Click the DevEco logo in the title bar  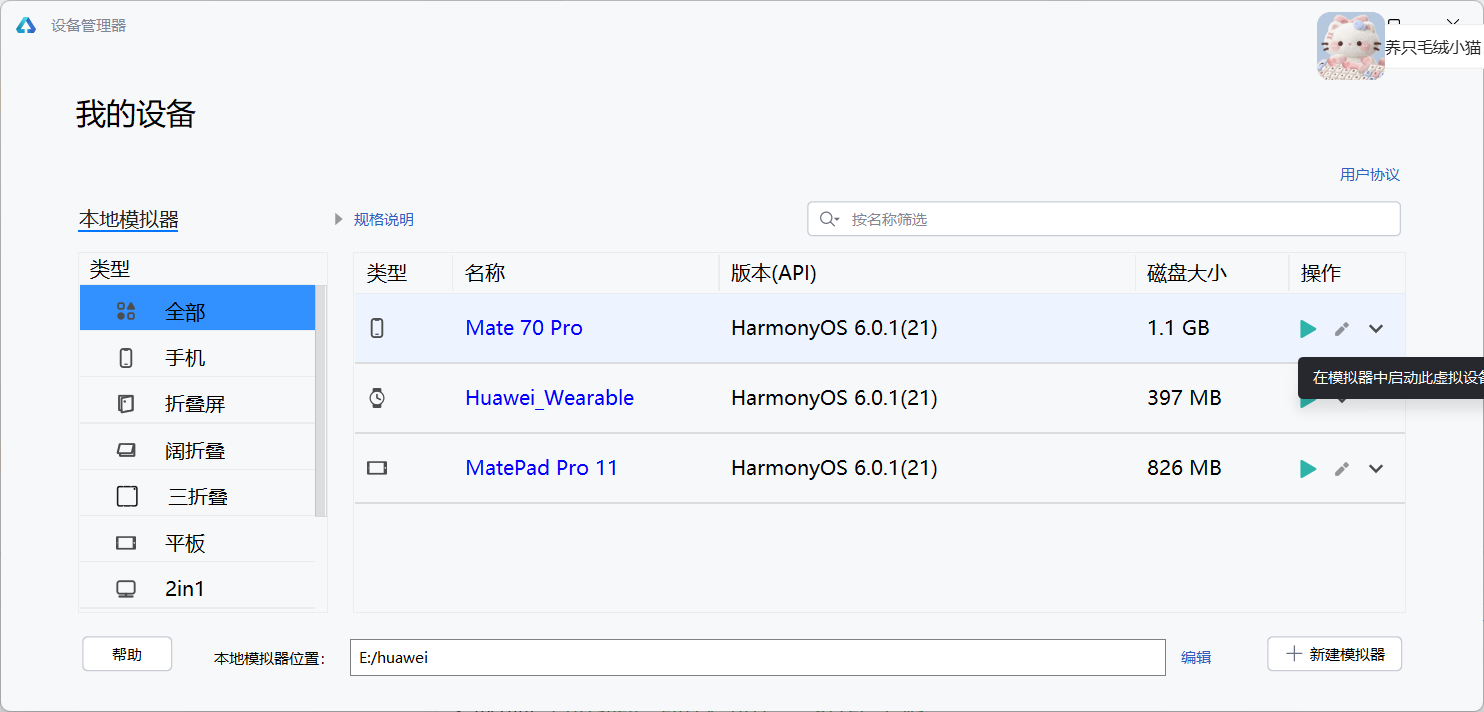coord(26,25)
